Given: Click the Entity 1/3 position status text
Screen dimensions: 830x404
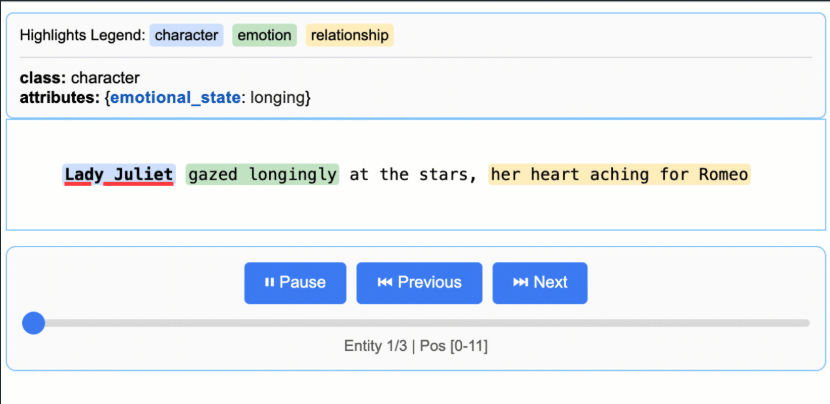Looking at the screenshot, I should coord(416,346).
